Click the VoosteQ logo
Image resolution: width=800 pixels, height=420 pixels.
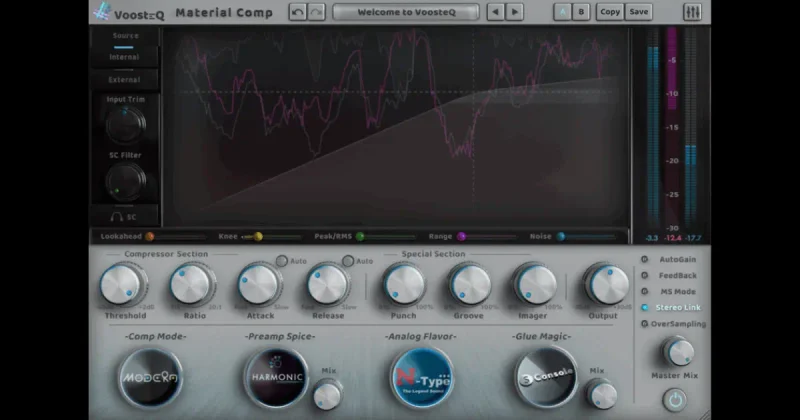pyautogui.click(x=129, y=13)
